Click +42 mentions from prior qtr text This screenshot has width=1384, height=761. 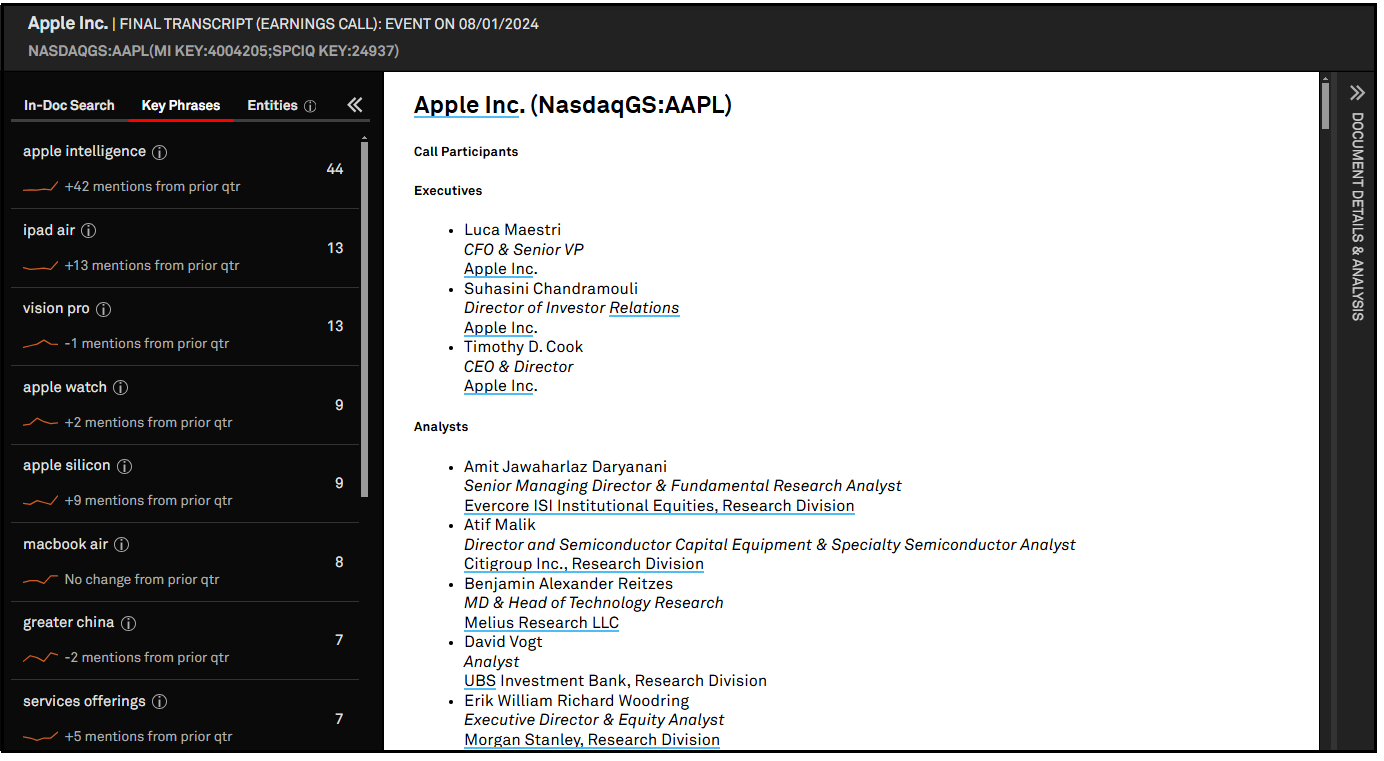point(152,187)
